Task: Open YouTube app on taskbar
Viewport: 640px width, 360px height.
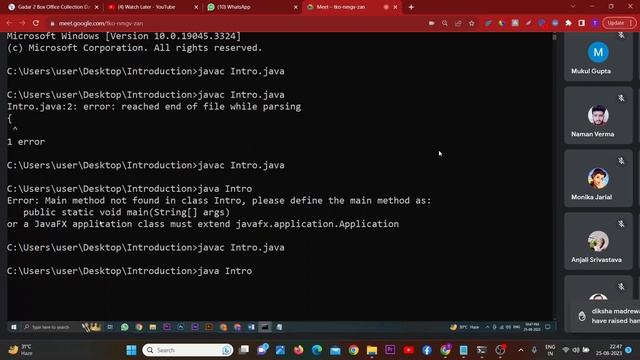Action: (x=408, y=350)
